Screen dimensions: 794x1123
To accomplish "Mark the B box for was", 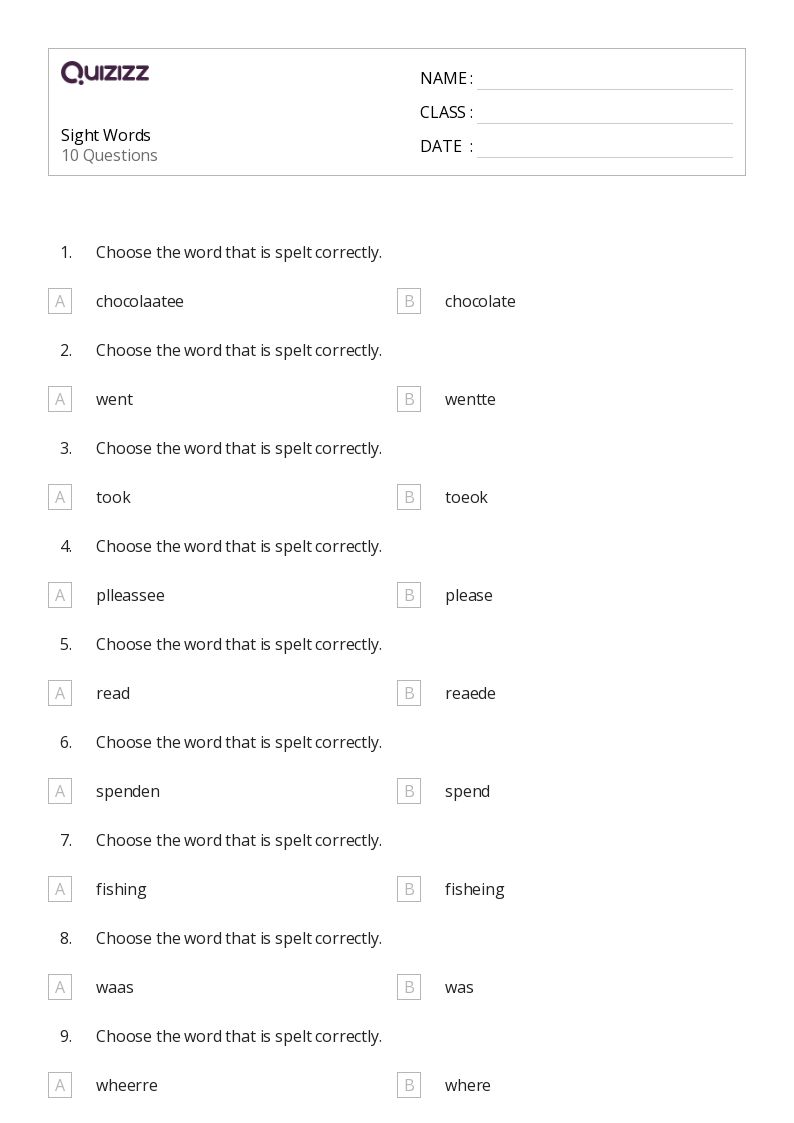I will point(409,988).
